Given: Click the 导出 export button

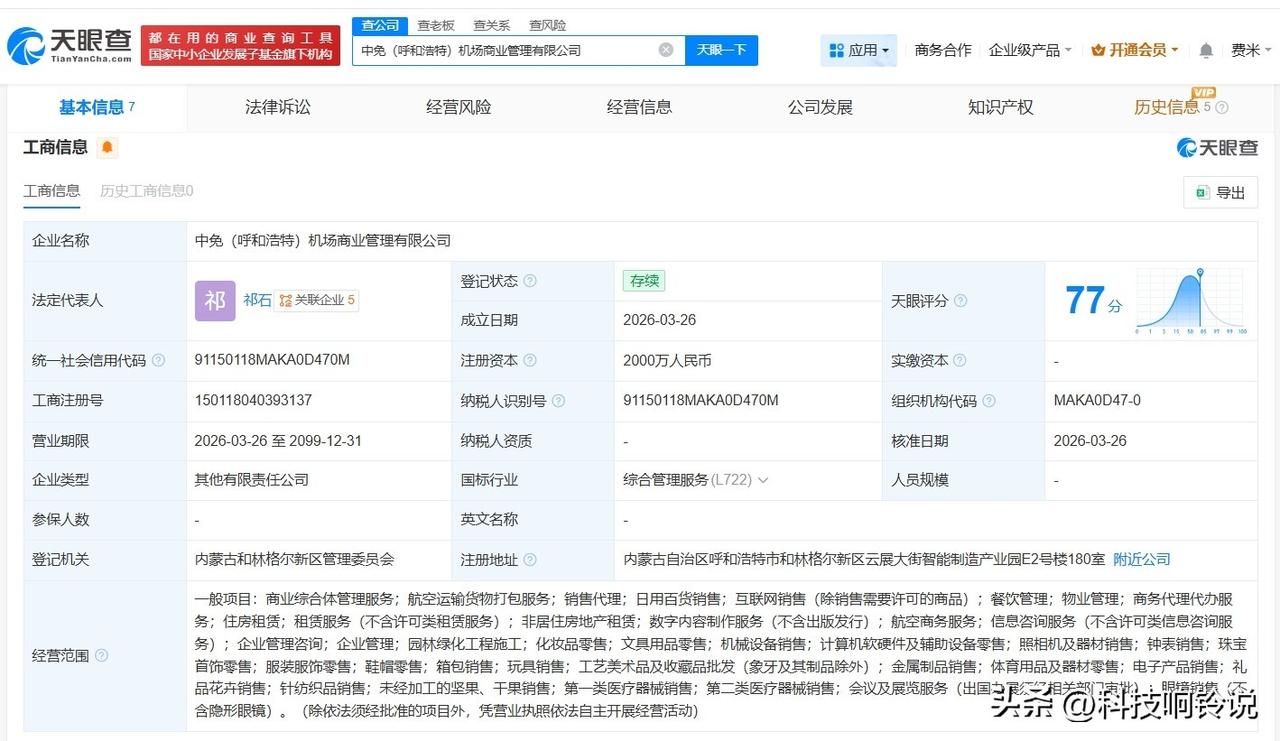Looking at the screenshot, I should click(x=1221, y=193).
